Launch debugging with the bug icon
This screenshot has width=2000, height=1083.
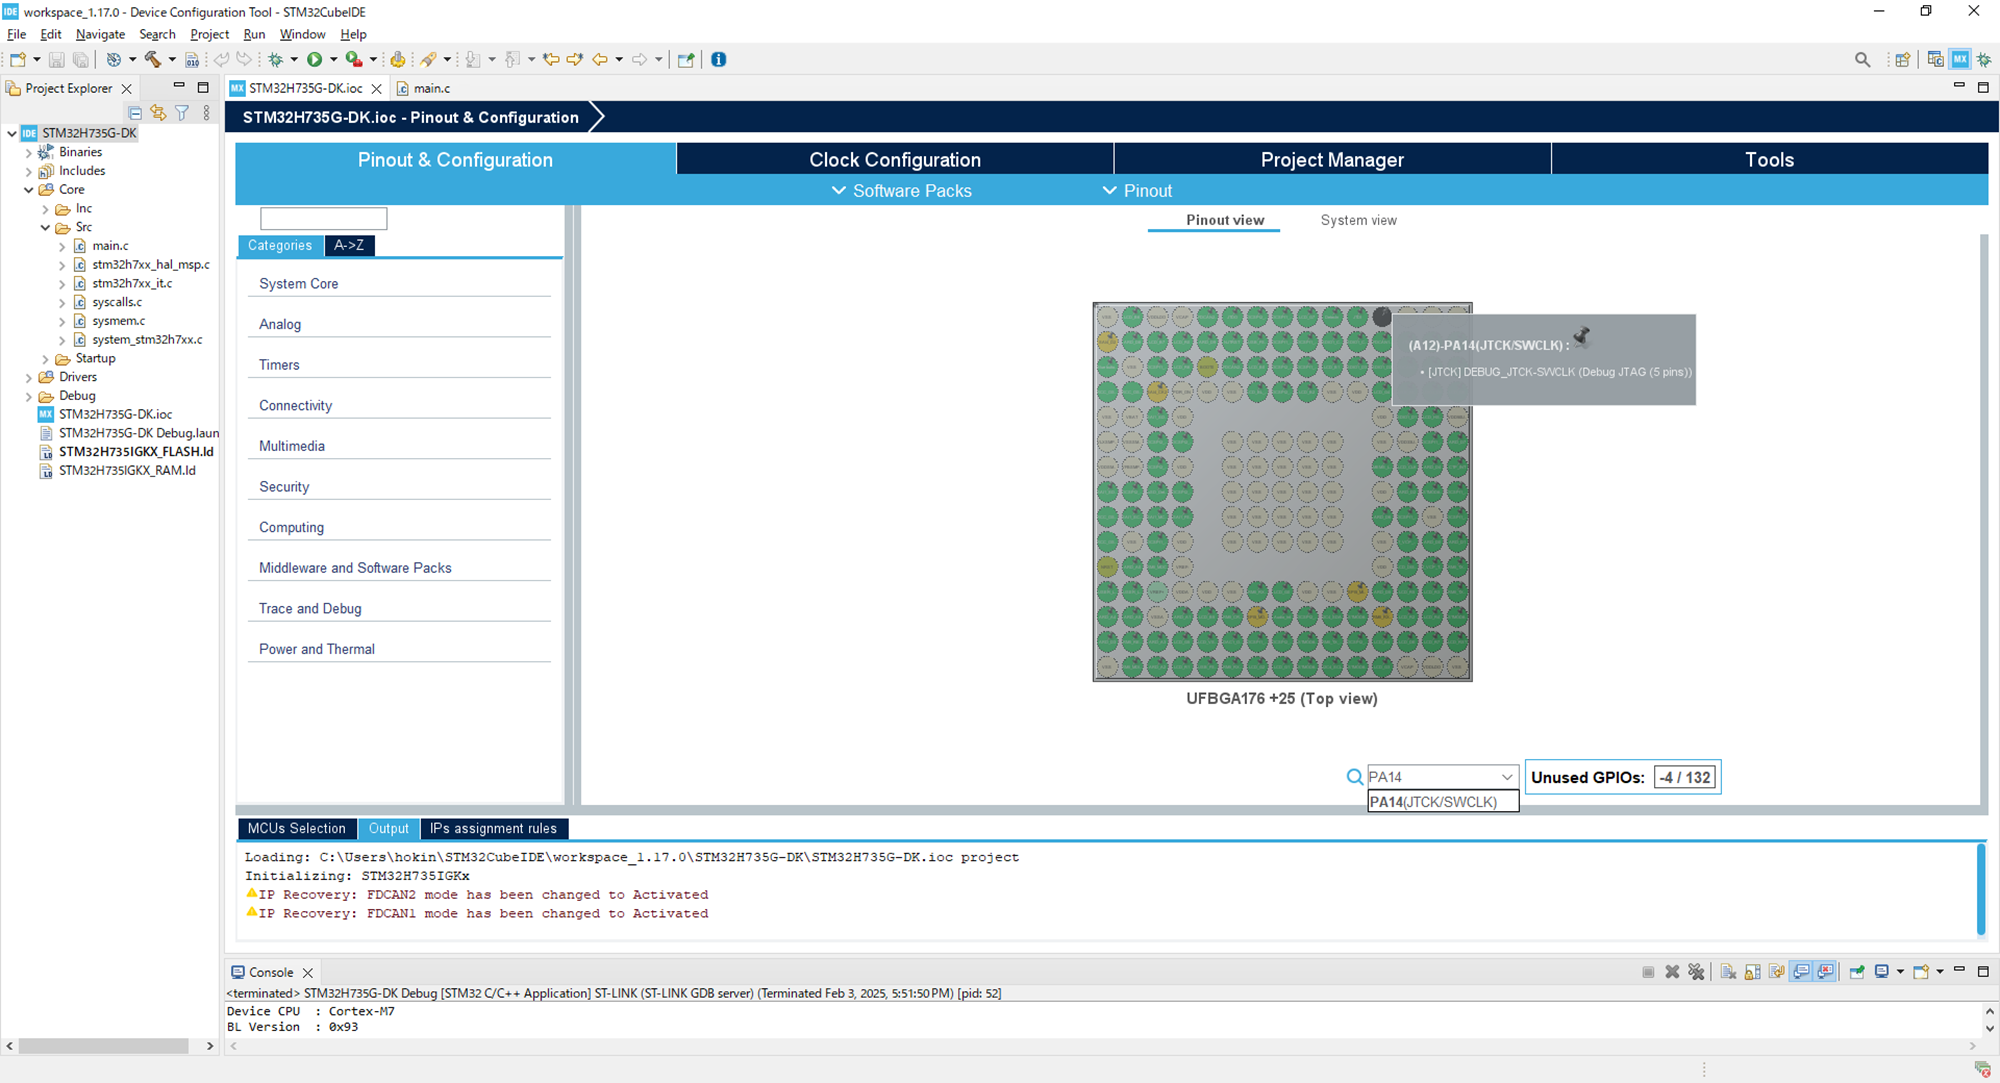277,59
